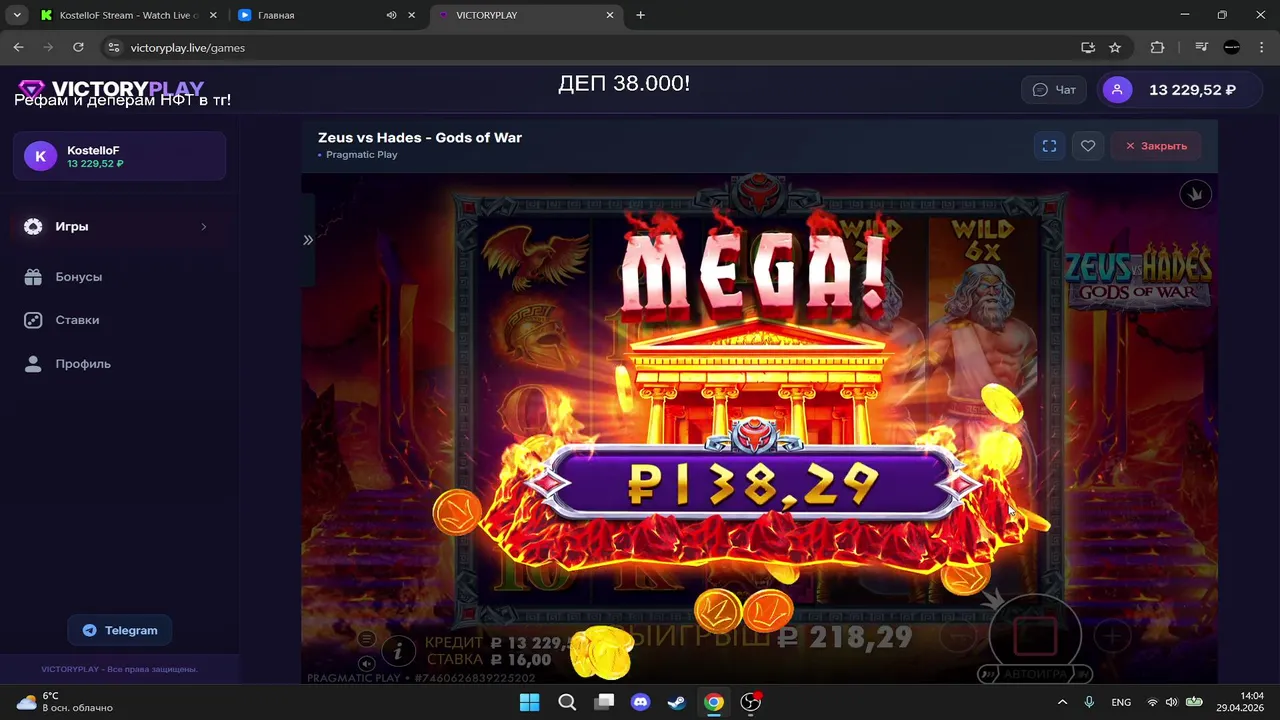
Task: Open Task View on the taskbar
Action: [603, 702]
